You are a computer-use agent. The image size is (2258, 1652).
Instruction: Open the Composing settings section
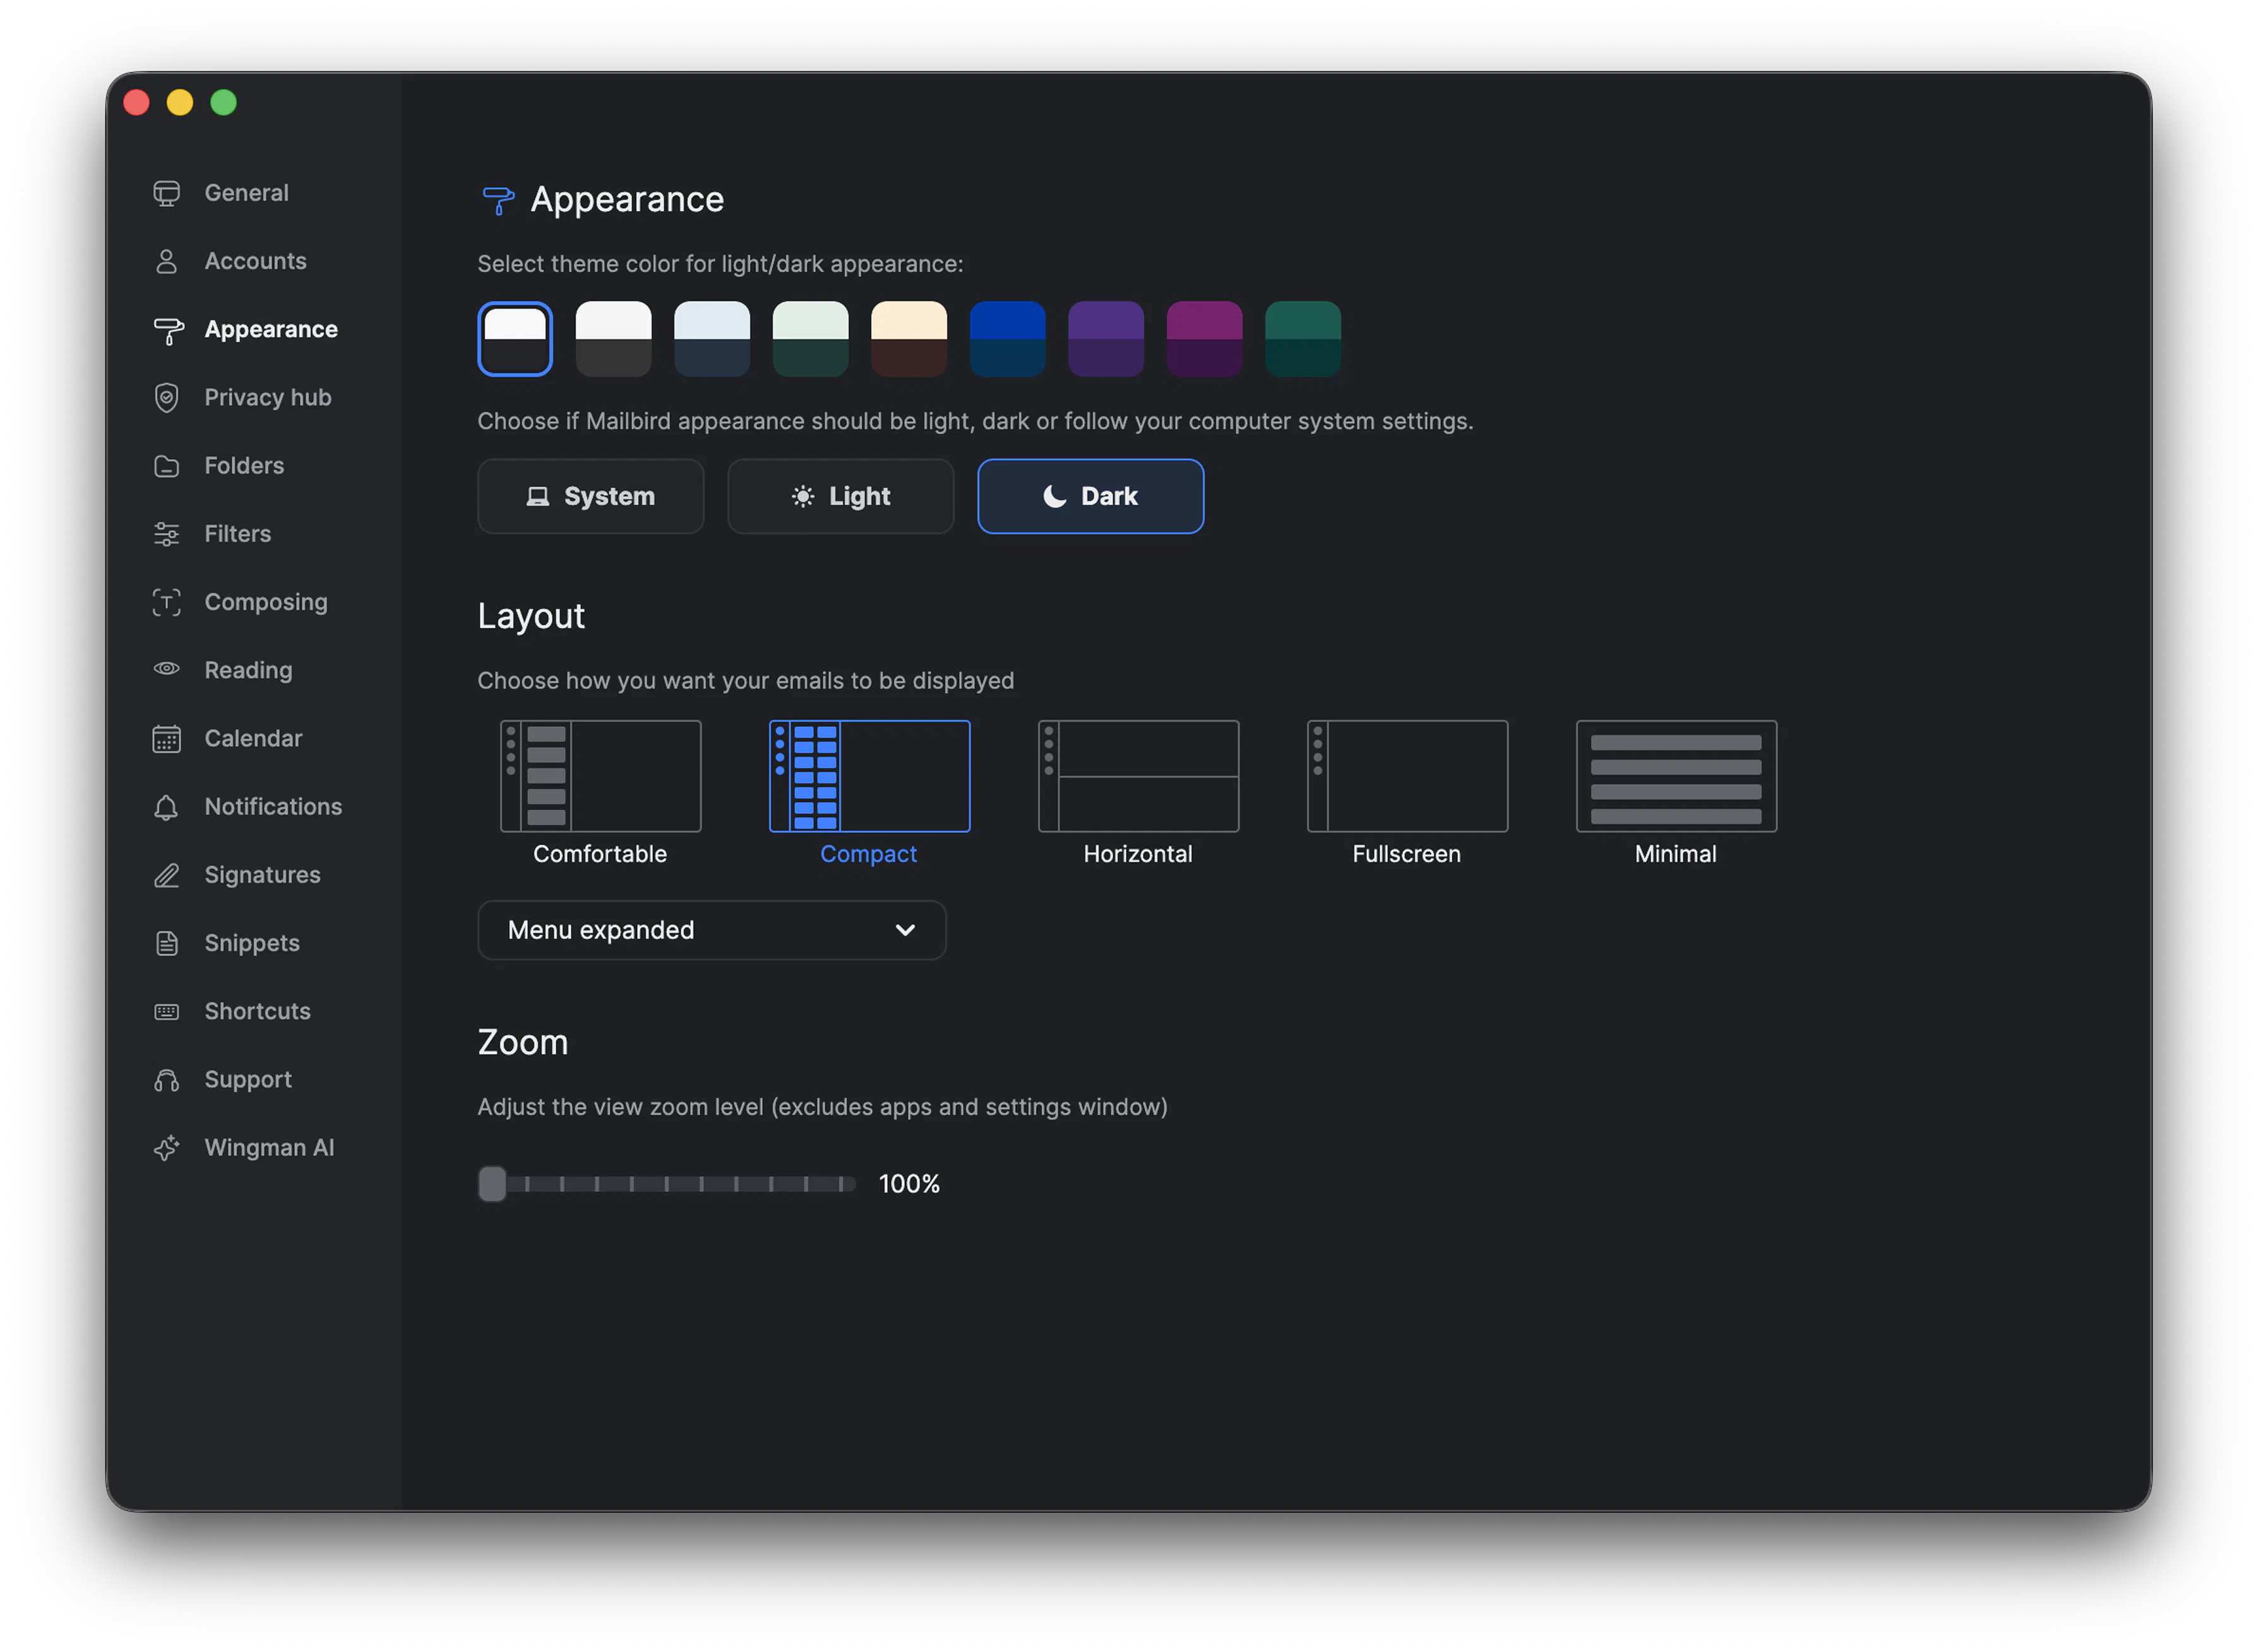(266, 602)
